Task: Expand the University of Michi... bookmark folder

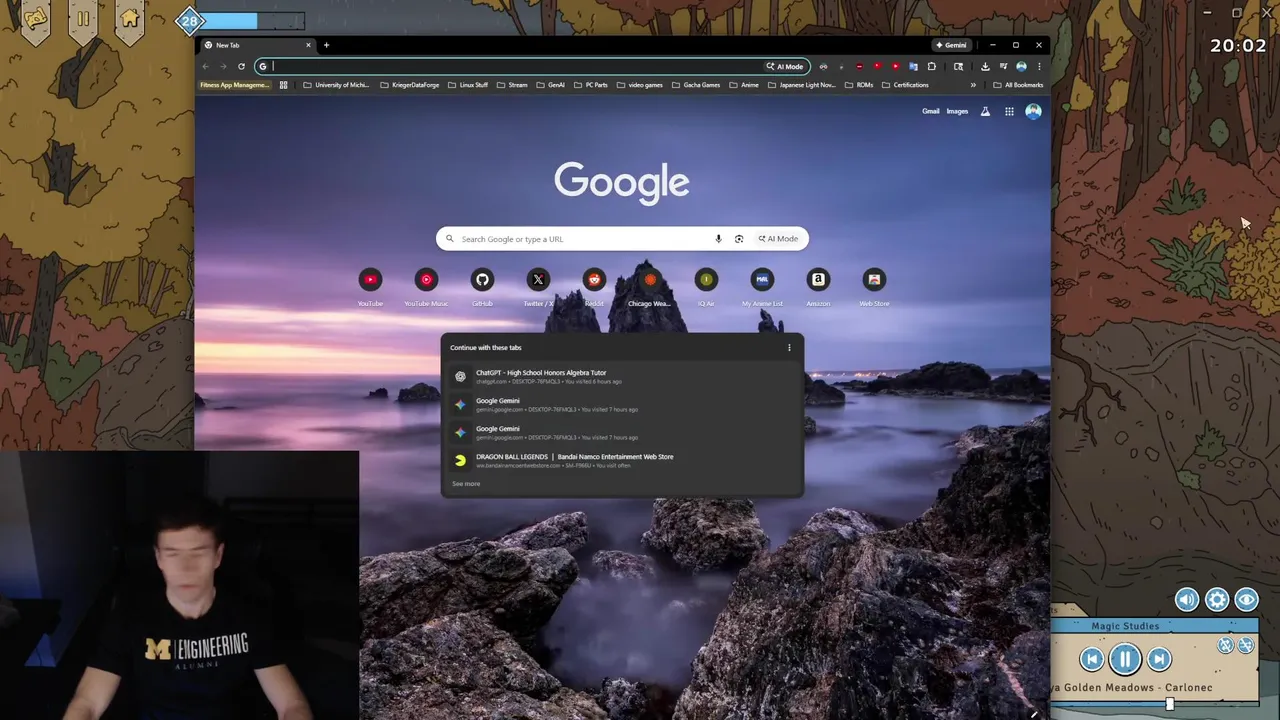Action: [336, 85]
